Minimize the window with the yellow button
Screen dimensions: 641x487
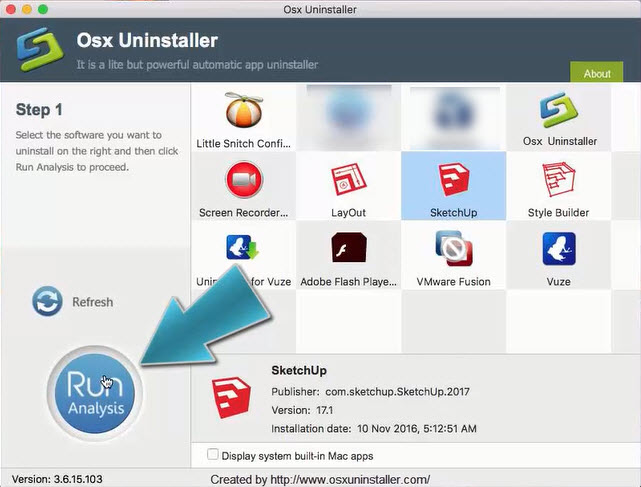tap(27, 9)
